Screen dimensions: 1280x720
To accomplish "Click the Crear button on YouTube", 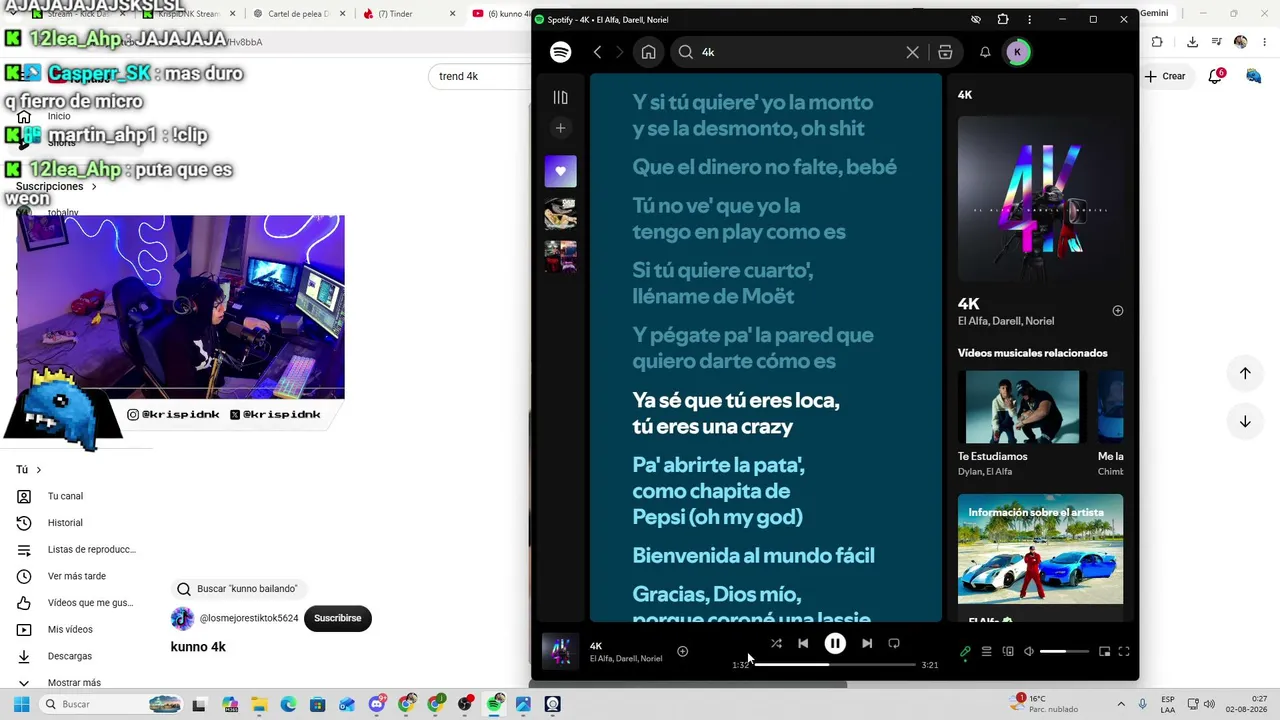I will (1165, 76).
